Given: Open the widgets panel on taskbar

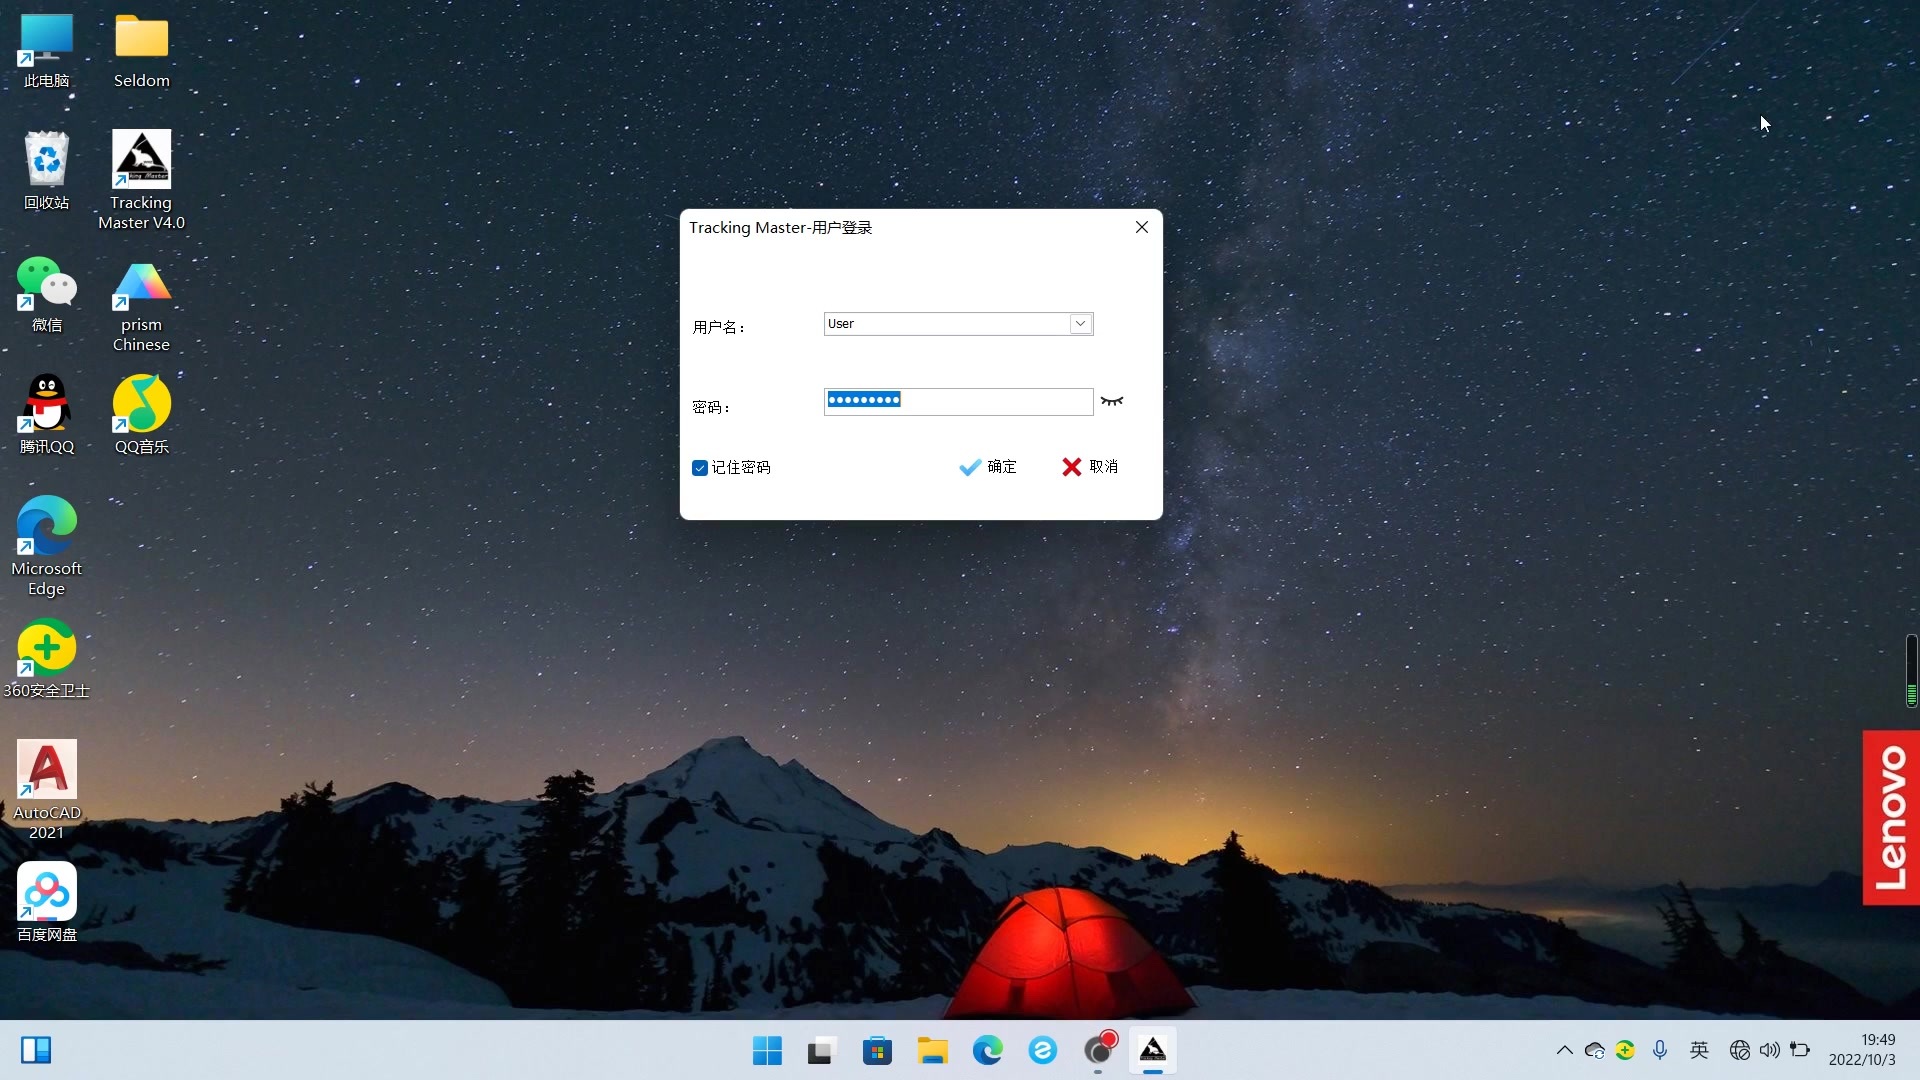Looking at the screenshot, I should (36, 1050).
